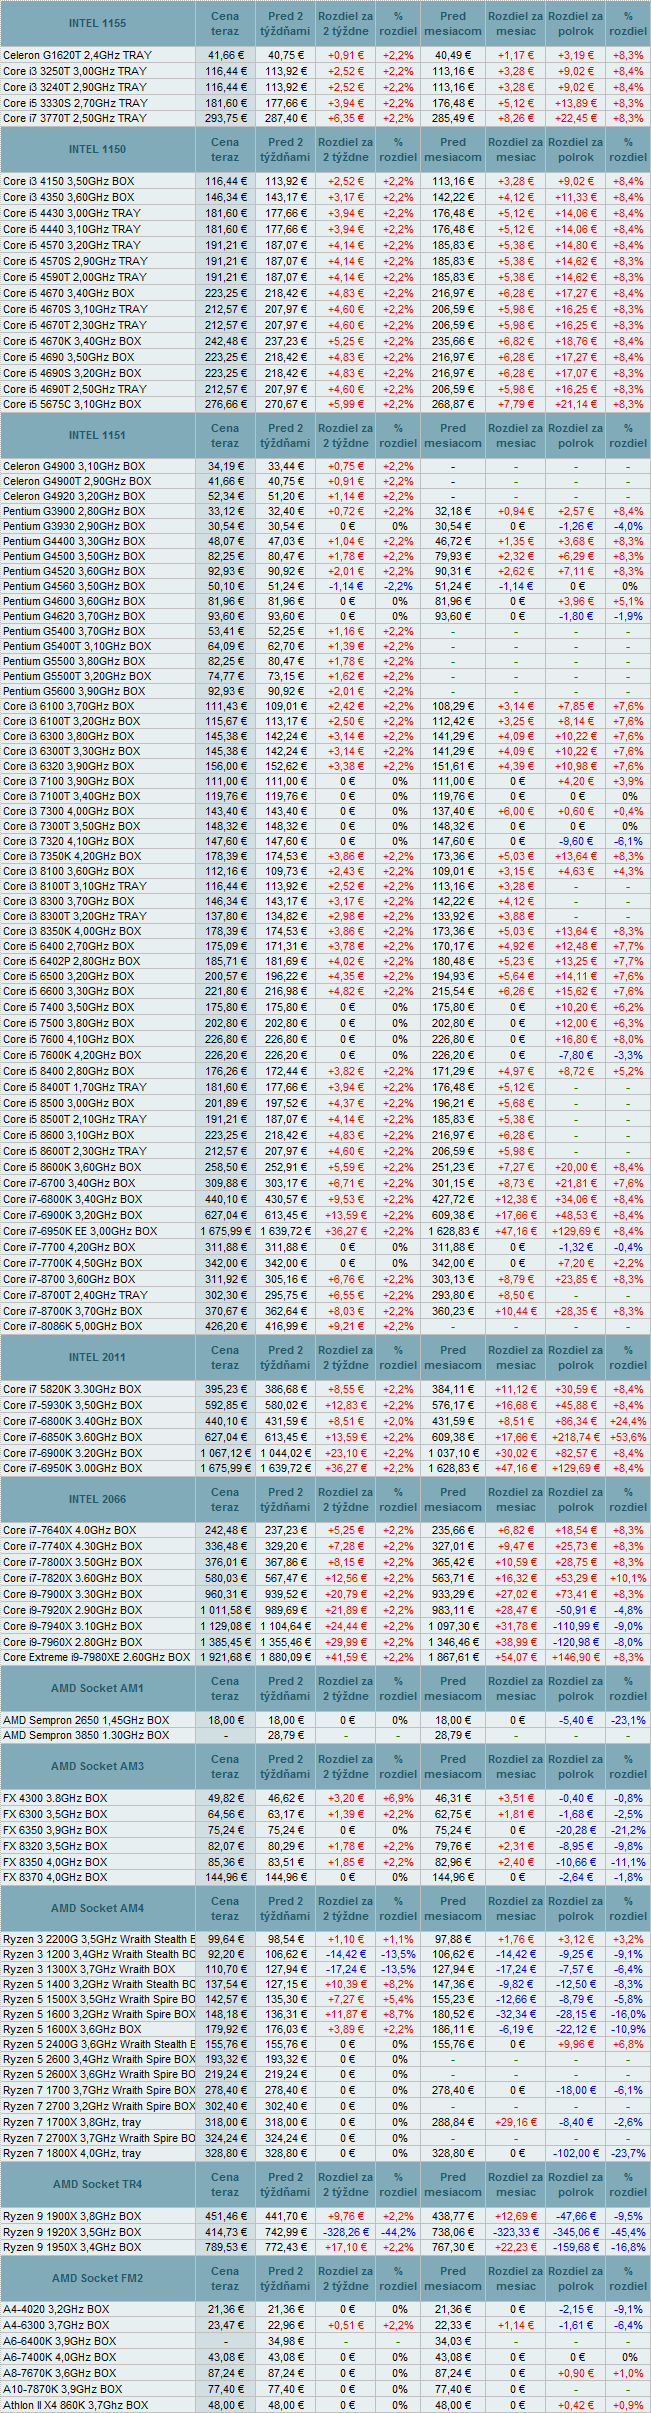
Task: Select the INTEL 1150 section header
Action: pos(97,149)
